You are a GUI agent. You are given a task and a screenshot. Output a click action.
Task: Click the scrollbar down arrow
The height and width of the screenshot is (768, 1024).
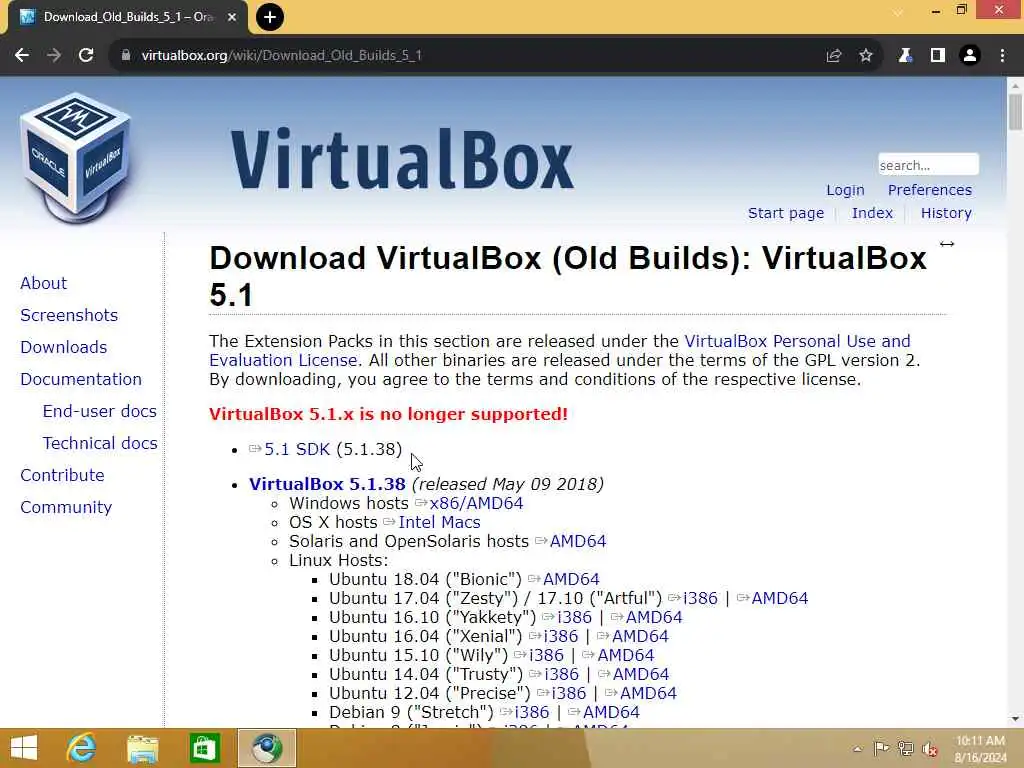click(x=1015, y=719)
